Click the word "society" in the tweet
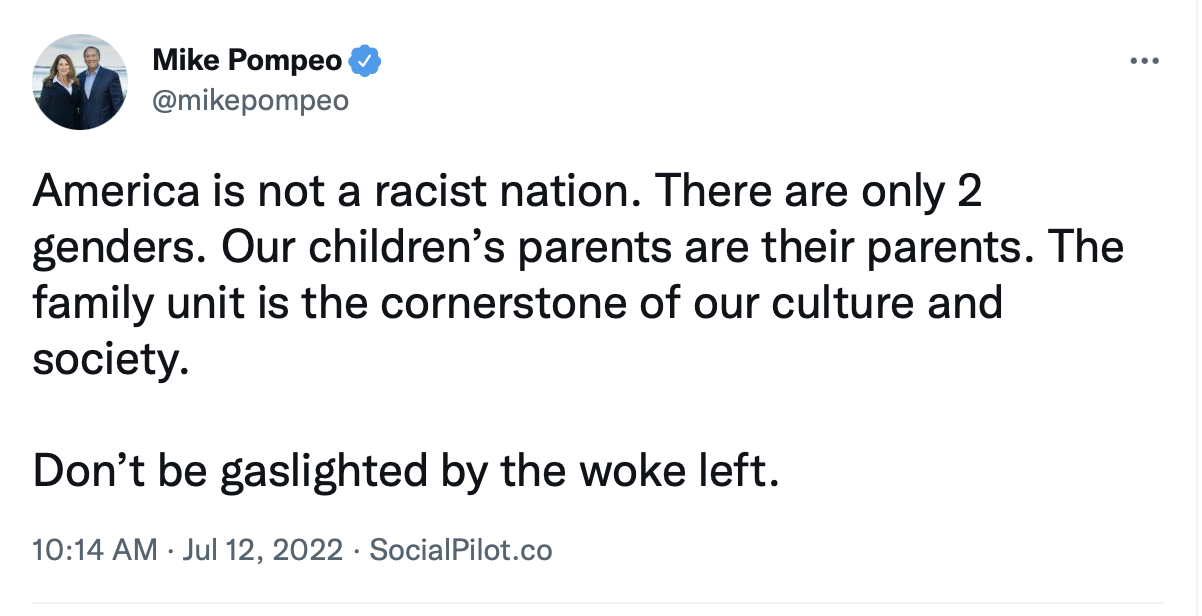Viewport: 1202px width, 616px height. (109, 359)
